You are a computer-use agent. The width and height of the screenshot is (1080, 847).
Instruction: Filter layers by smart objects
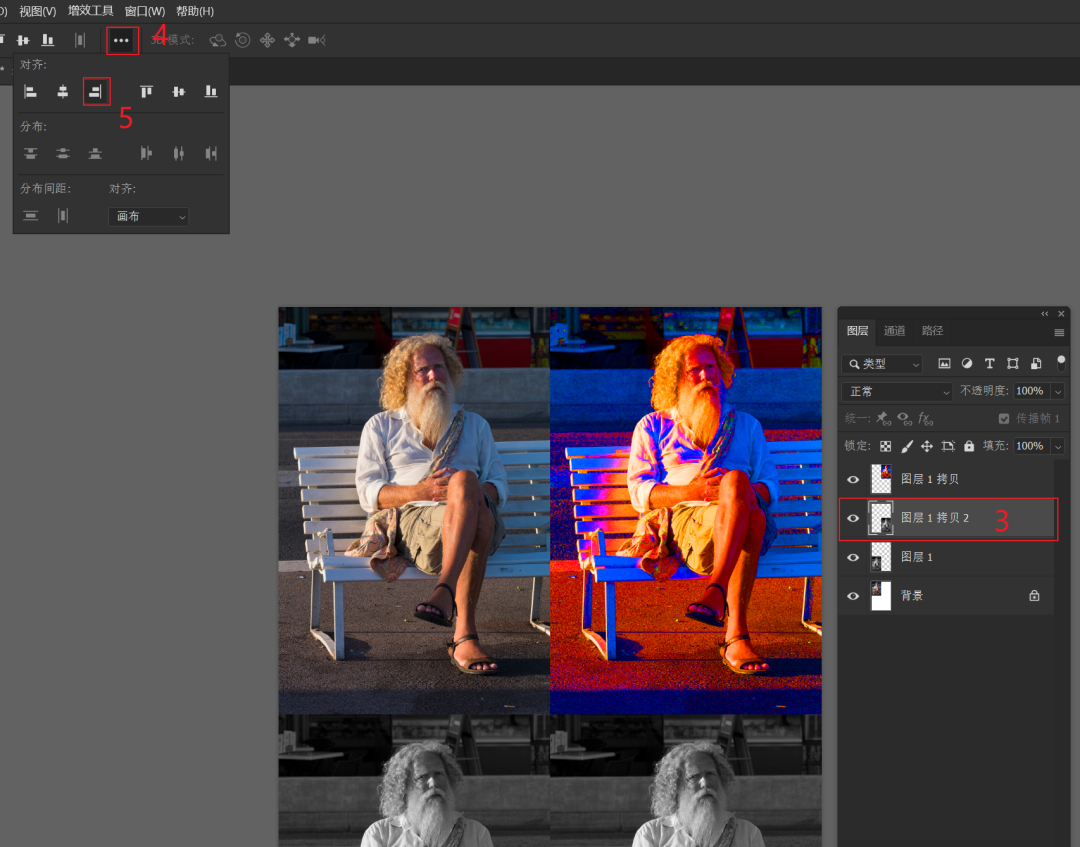(x=1036, y=364)
